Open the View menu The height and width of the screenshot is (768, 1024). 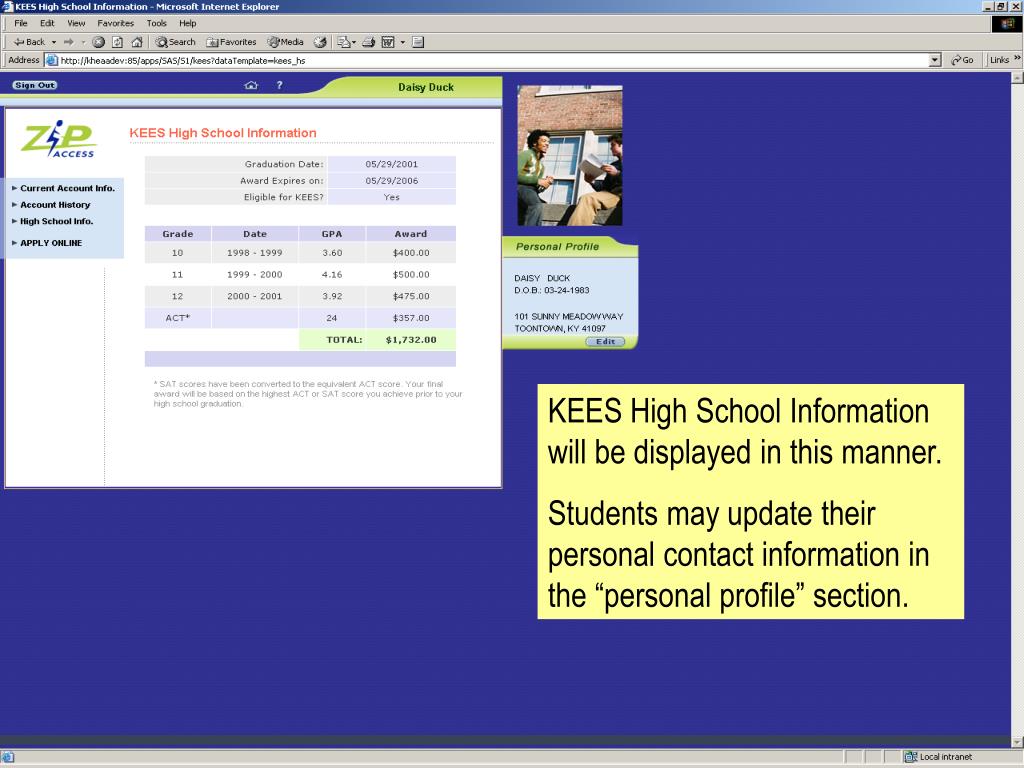pos(76,23)
